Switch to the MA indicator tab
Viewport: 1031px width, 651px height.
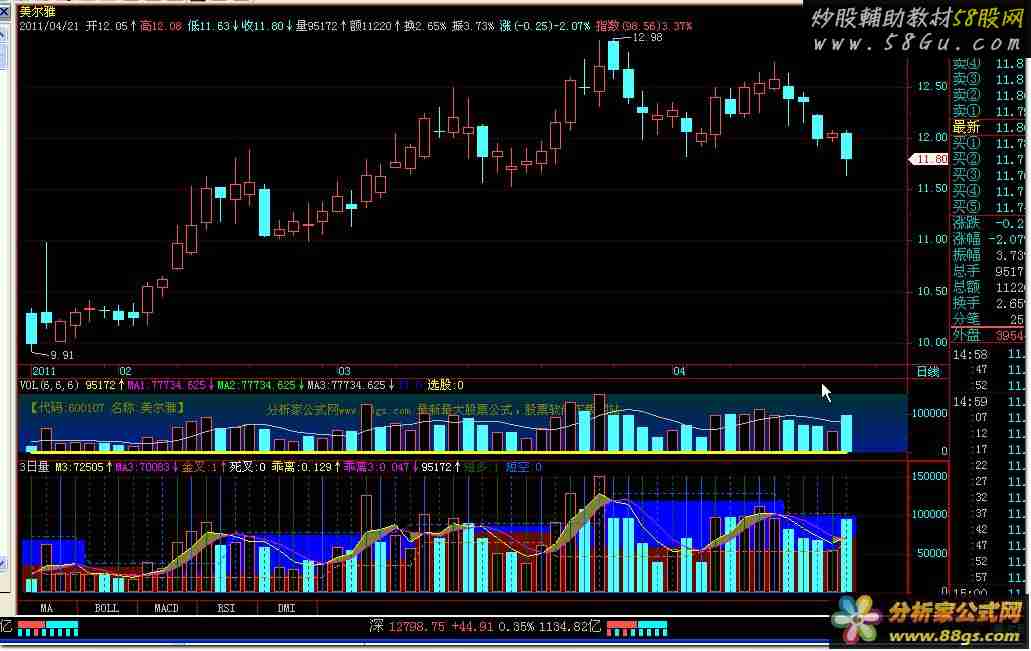point(47,608)
